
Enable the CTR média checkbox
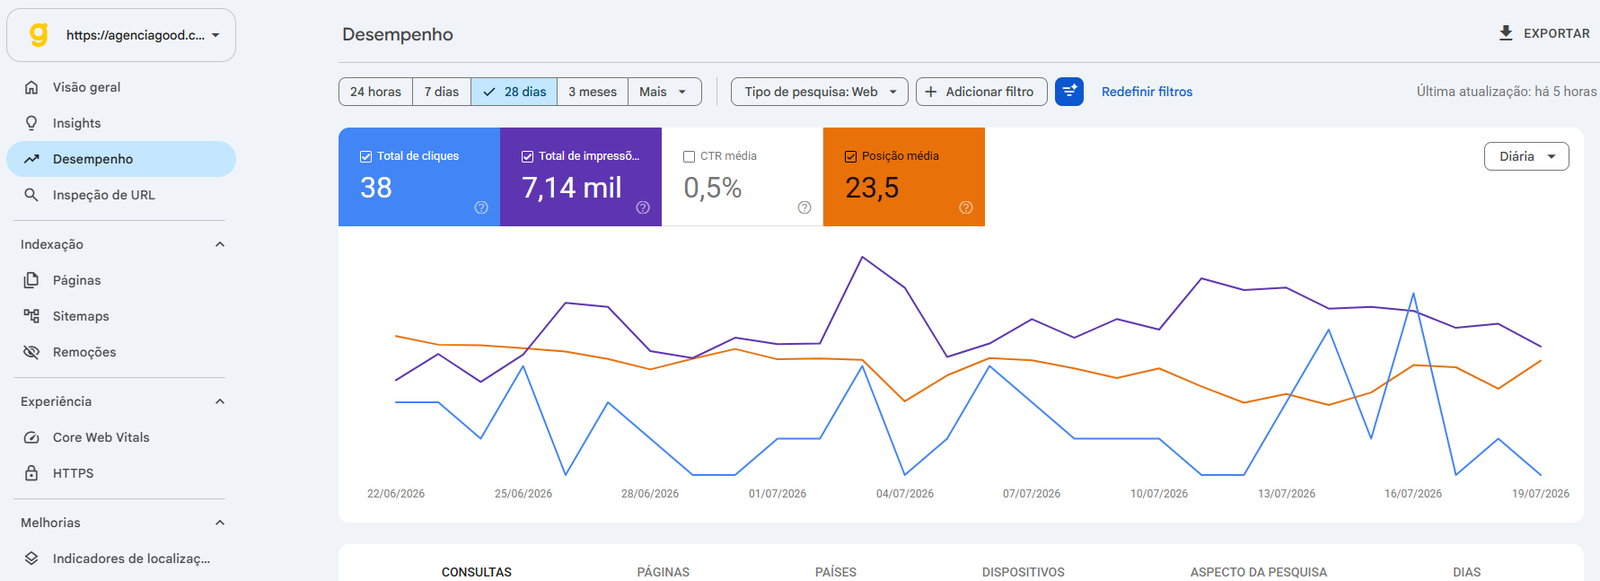(x=689, y=156)
